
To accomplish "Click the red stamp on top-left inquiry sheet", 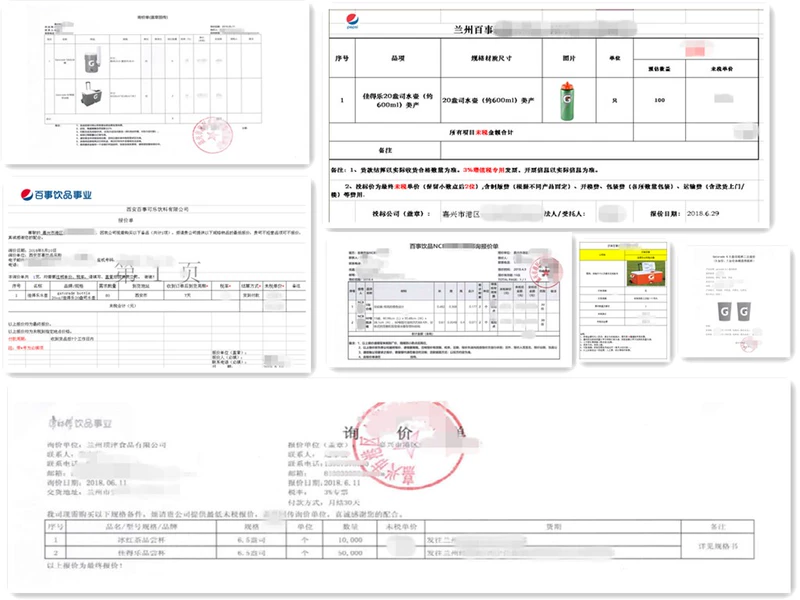I will click(212, 135).
